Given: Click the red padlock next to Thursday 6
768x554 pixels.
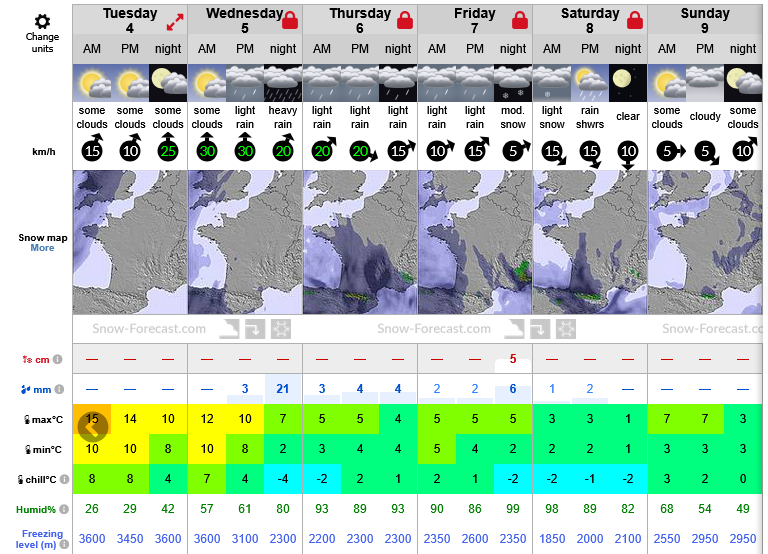Looking at the screenshot, I should pos(405,21).
